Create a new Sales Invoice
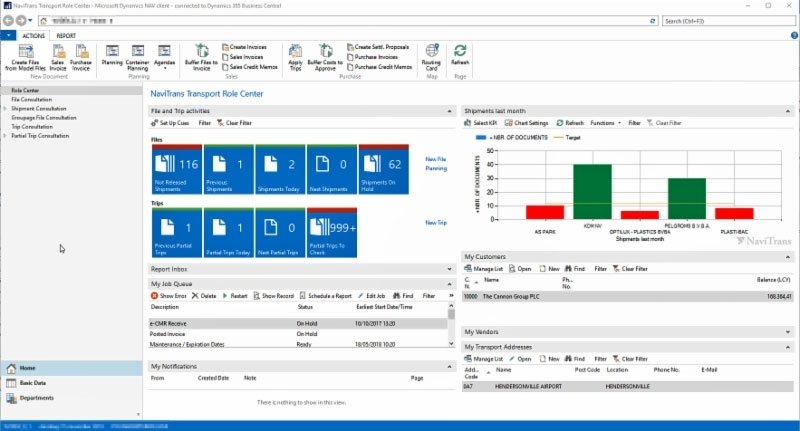The image size is (800, 431). tap(58, 57)
